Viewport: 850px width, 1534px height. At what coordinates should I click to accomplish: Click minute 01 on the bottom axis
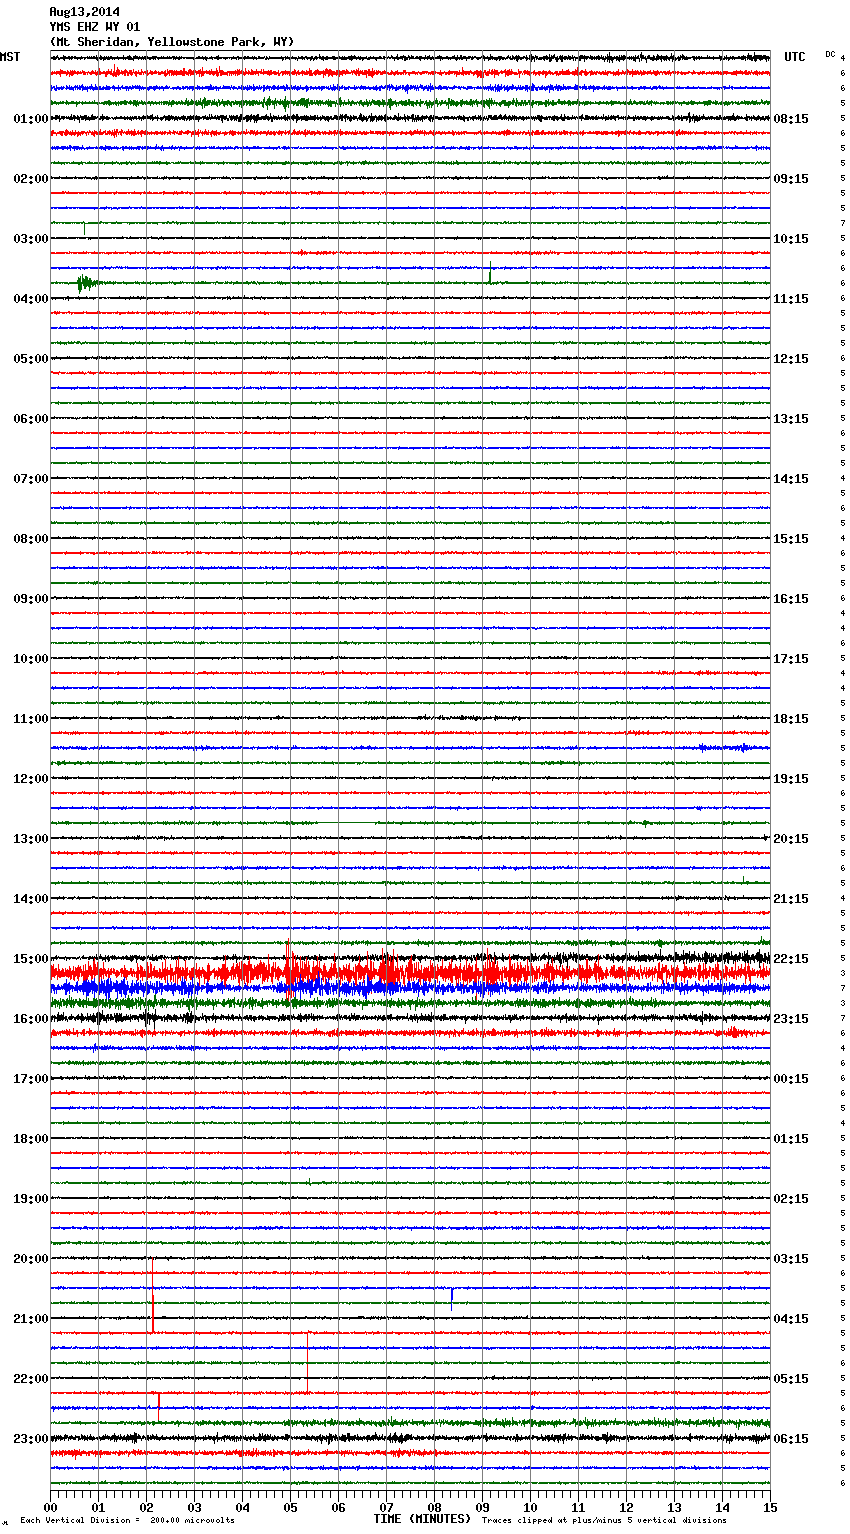pos(98,1508)
